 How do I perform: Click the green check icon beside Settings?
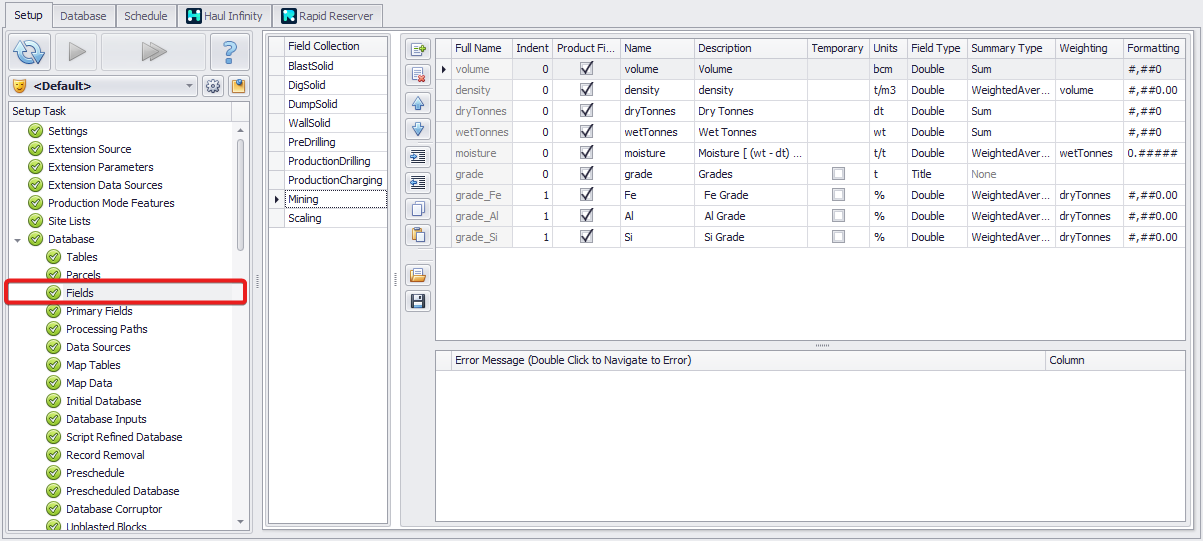tap(36, 131)
